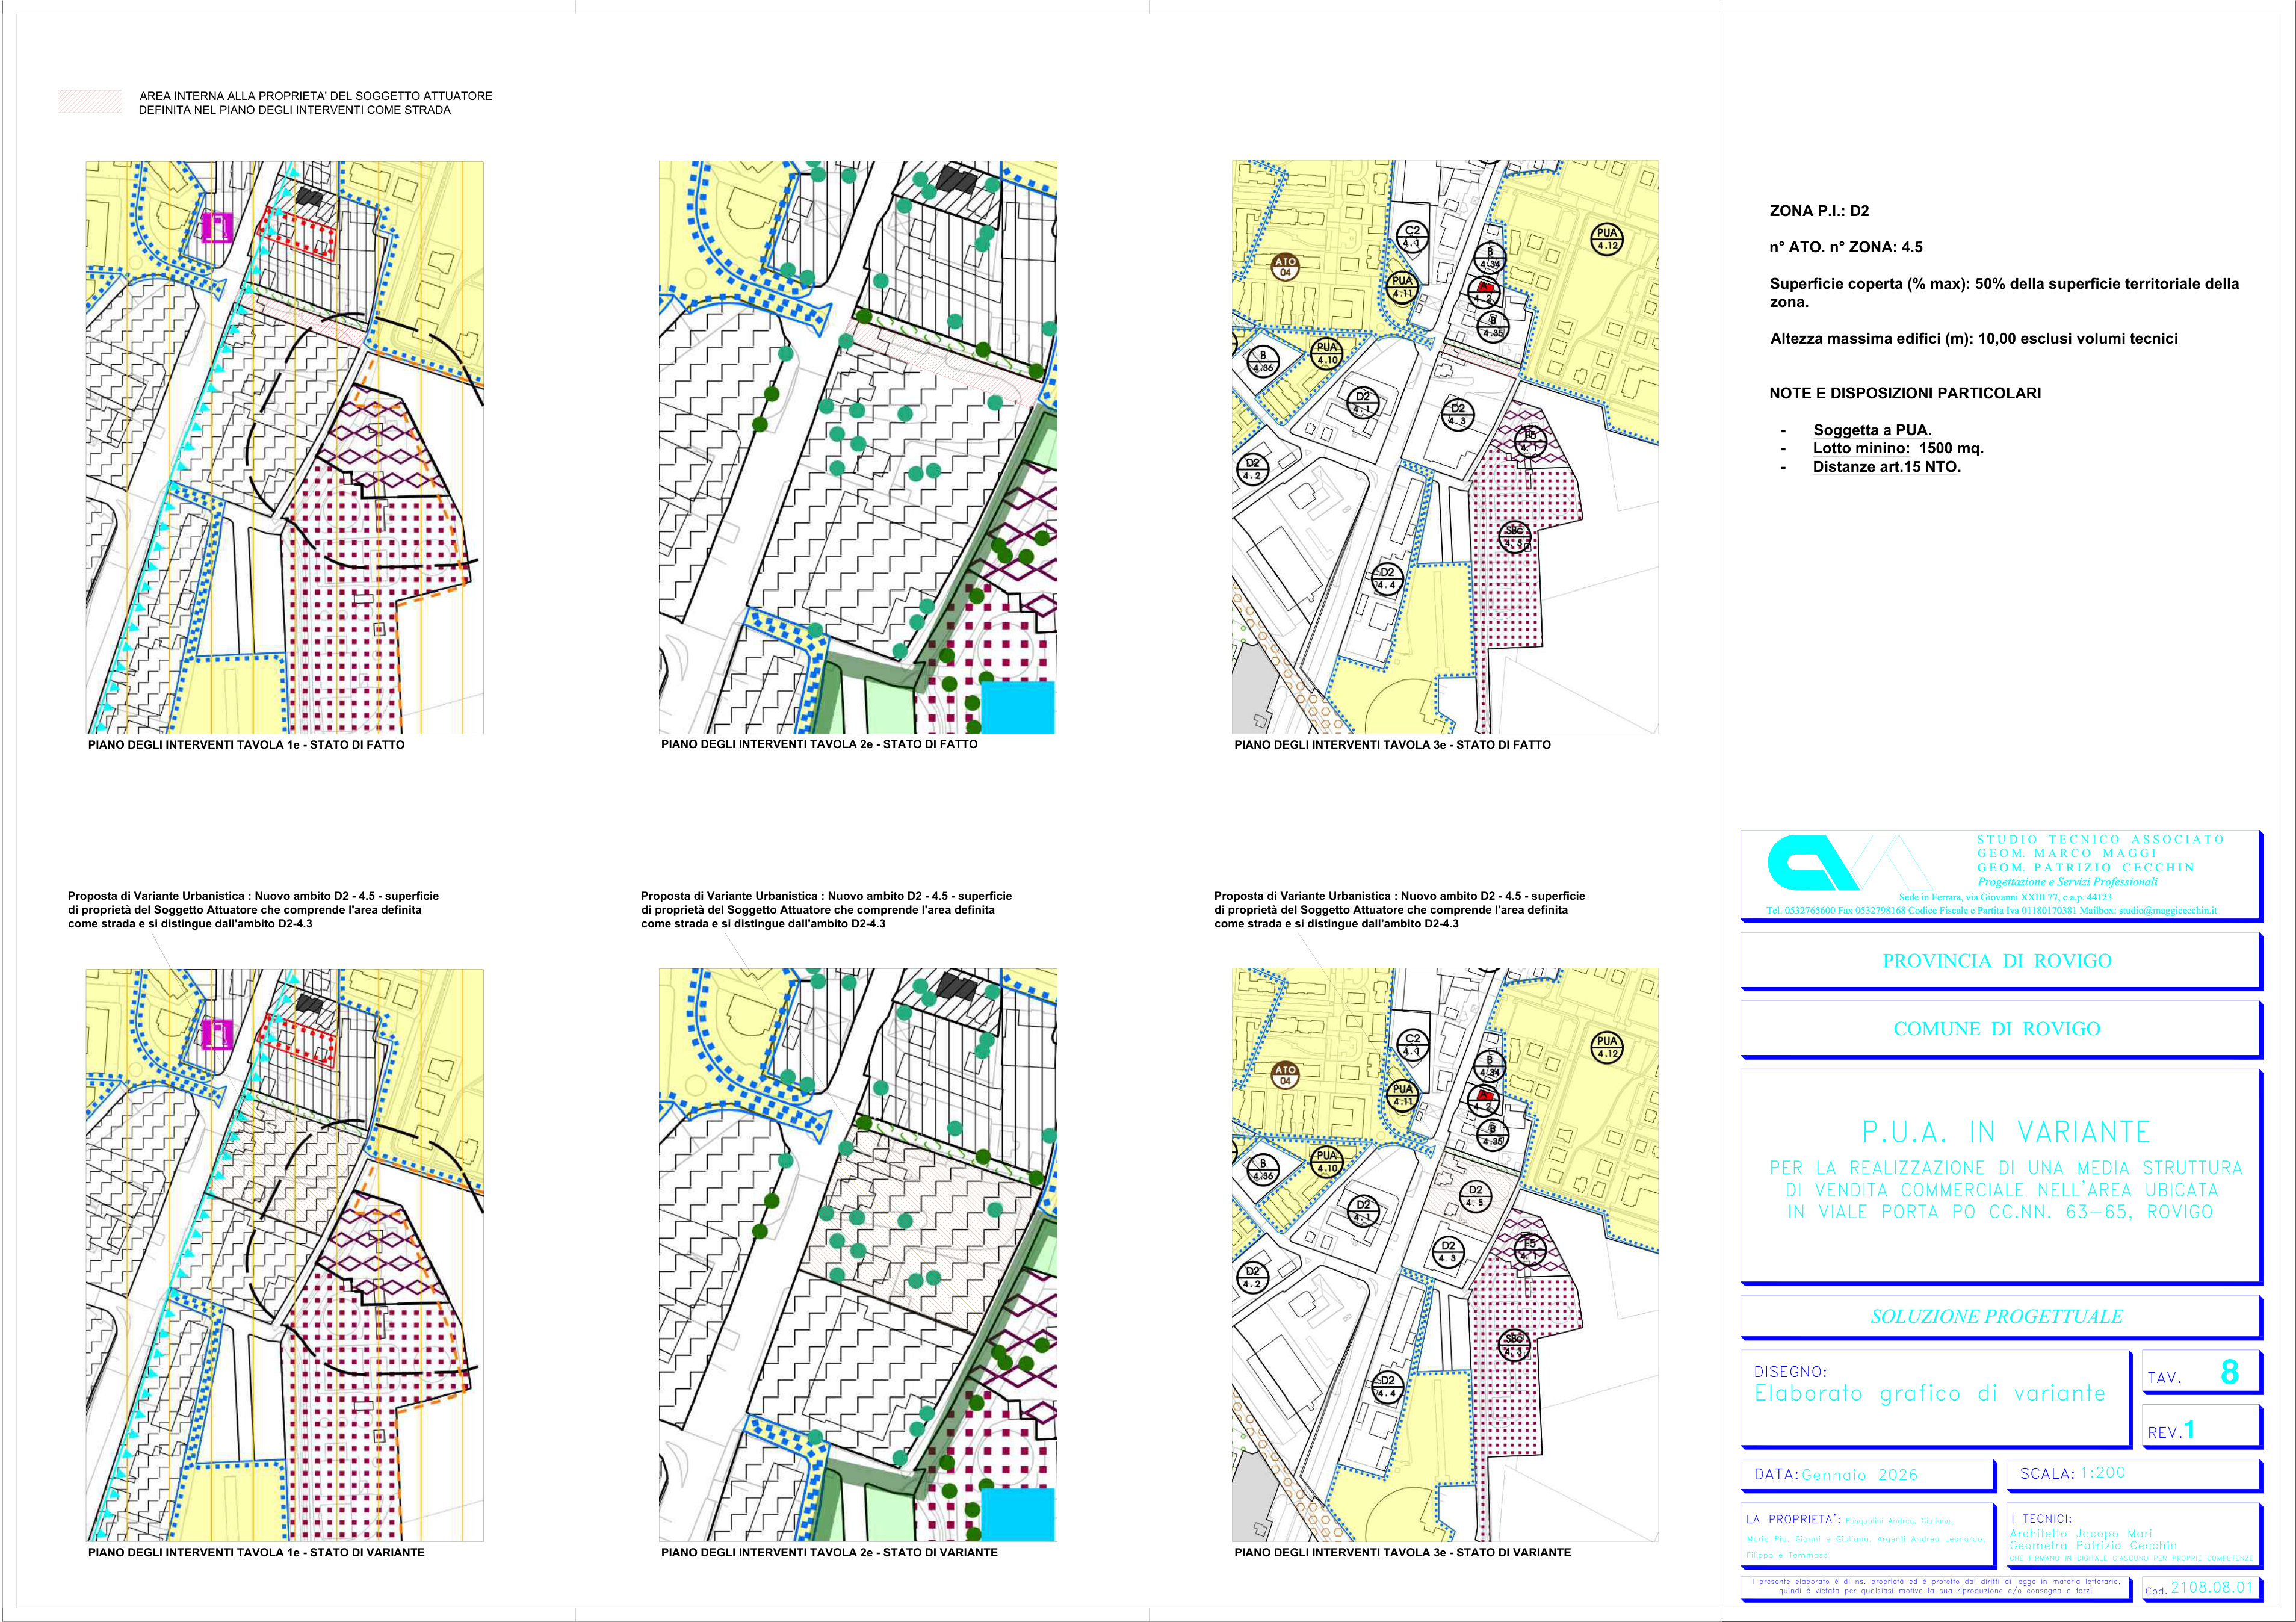The height and width of the screenshot is (1622, 2296).
Task: Click the 'PROVINCIA DI ROVIGO' box
Action: coord(2000,961)
